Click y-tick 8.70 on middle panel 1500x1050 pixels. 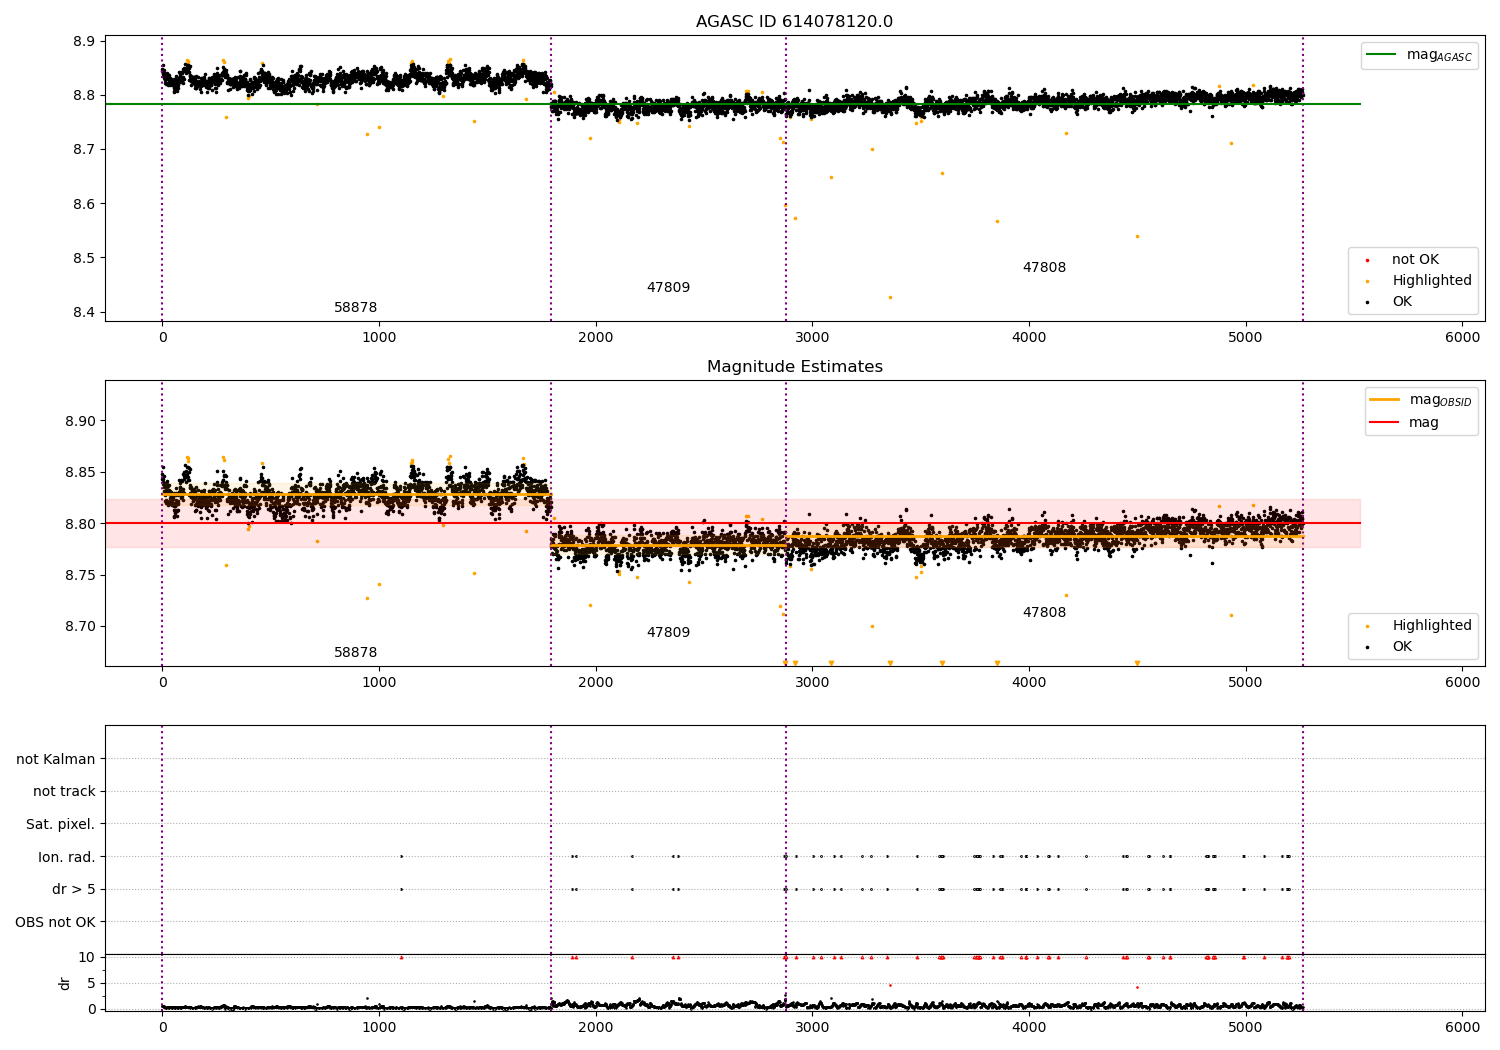coord(80,627)
